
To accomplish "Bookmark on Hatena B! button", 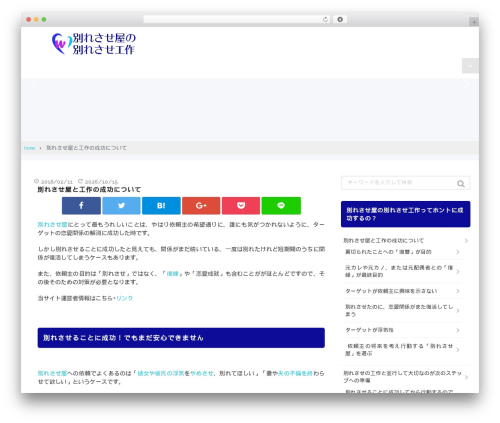I will pyautogui.click(x=161, y=206).
